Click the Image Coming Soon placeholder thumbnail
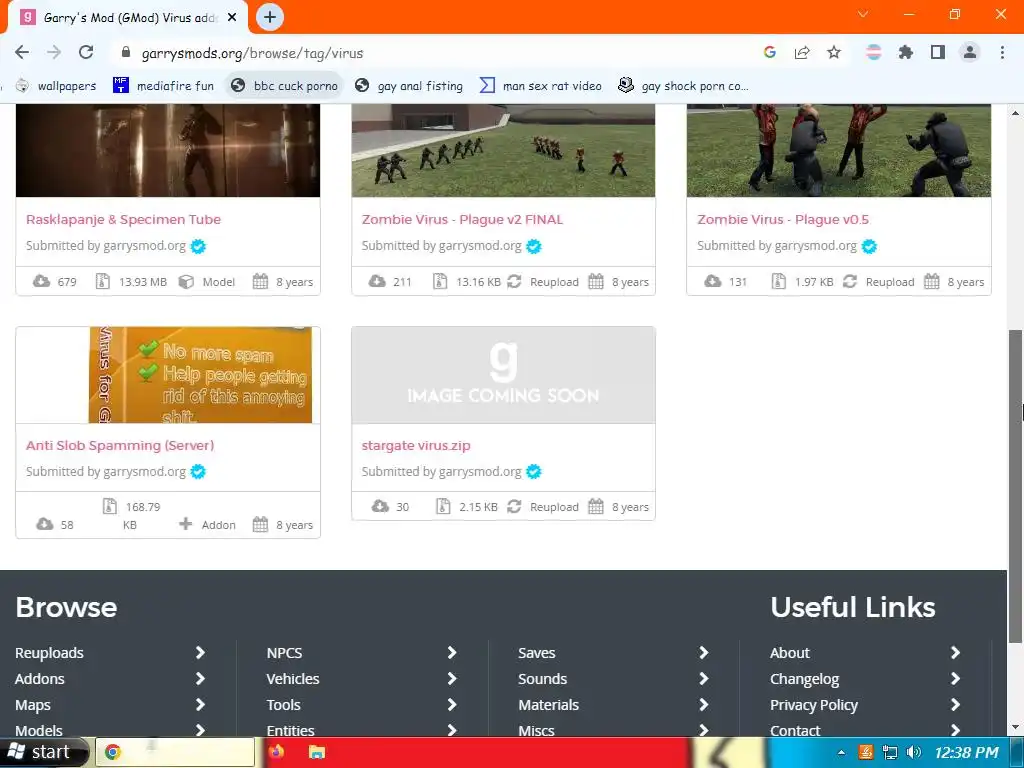Image resolution: width=1024 pixels, height=768 pixels. point(503,375)
